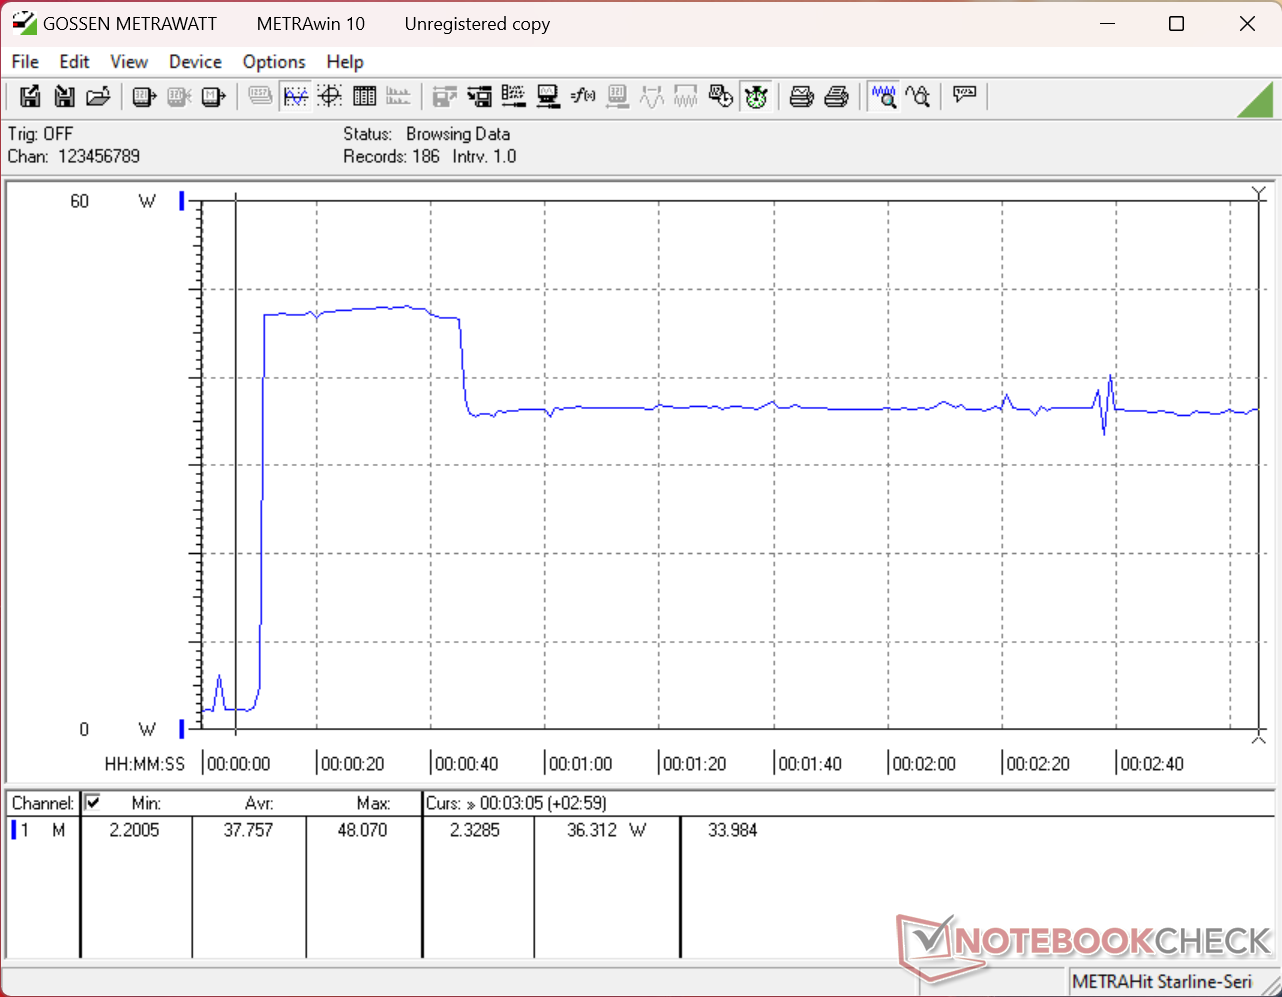The image size is (1282, 997).
Task: Show the data table view icon
Action: [365, 96]
